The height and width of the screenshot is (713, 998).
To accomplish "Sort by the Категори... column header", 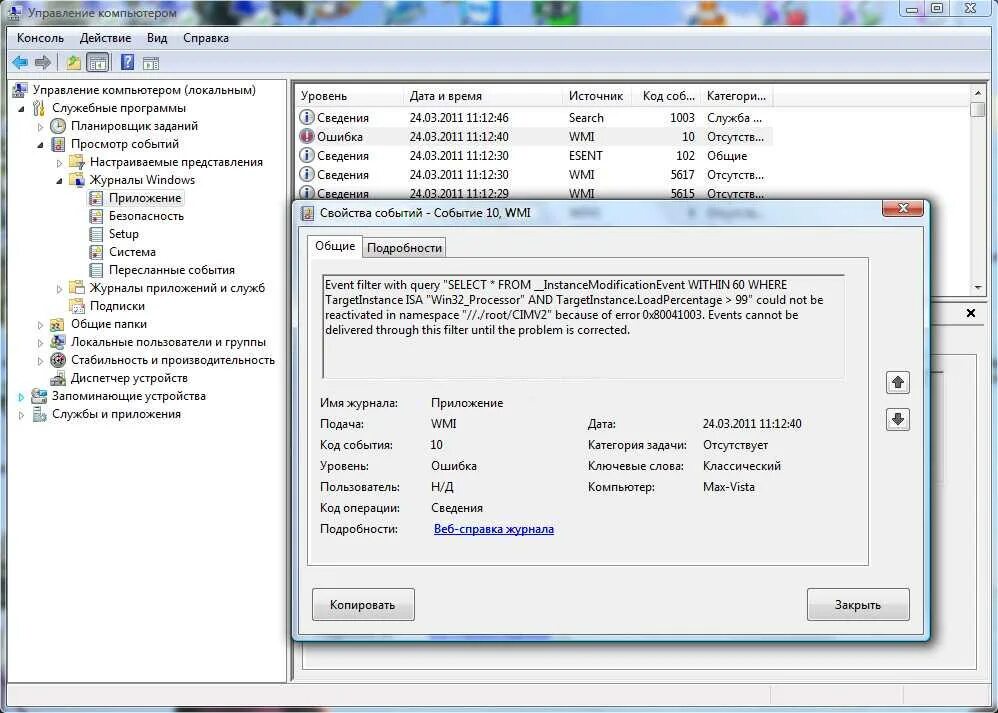I will [736, 96].
